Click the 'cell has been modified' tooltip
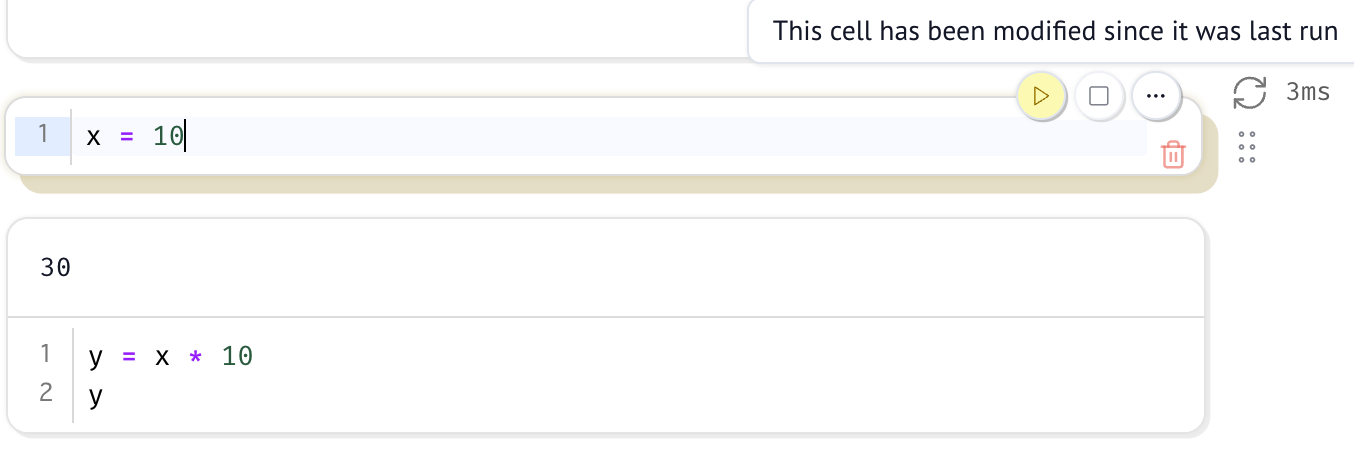Image resolution: width=1354 pixels, height=472 pixels. point(1055,31)
